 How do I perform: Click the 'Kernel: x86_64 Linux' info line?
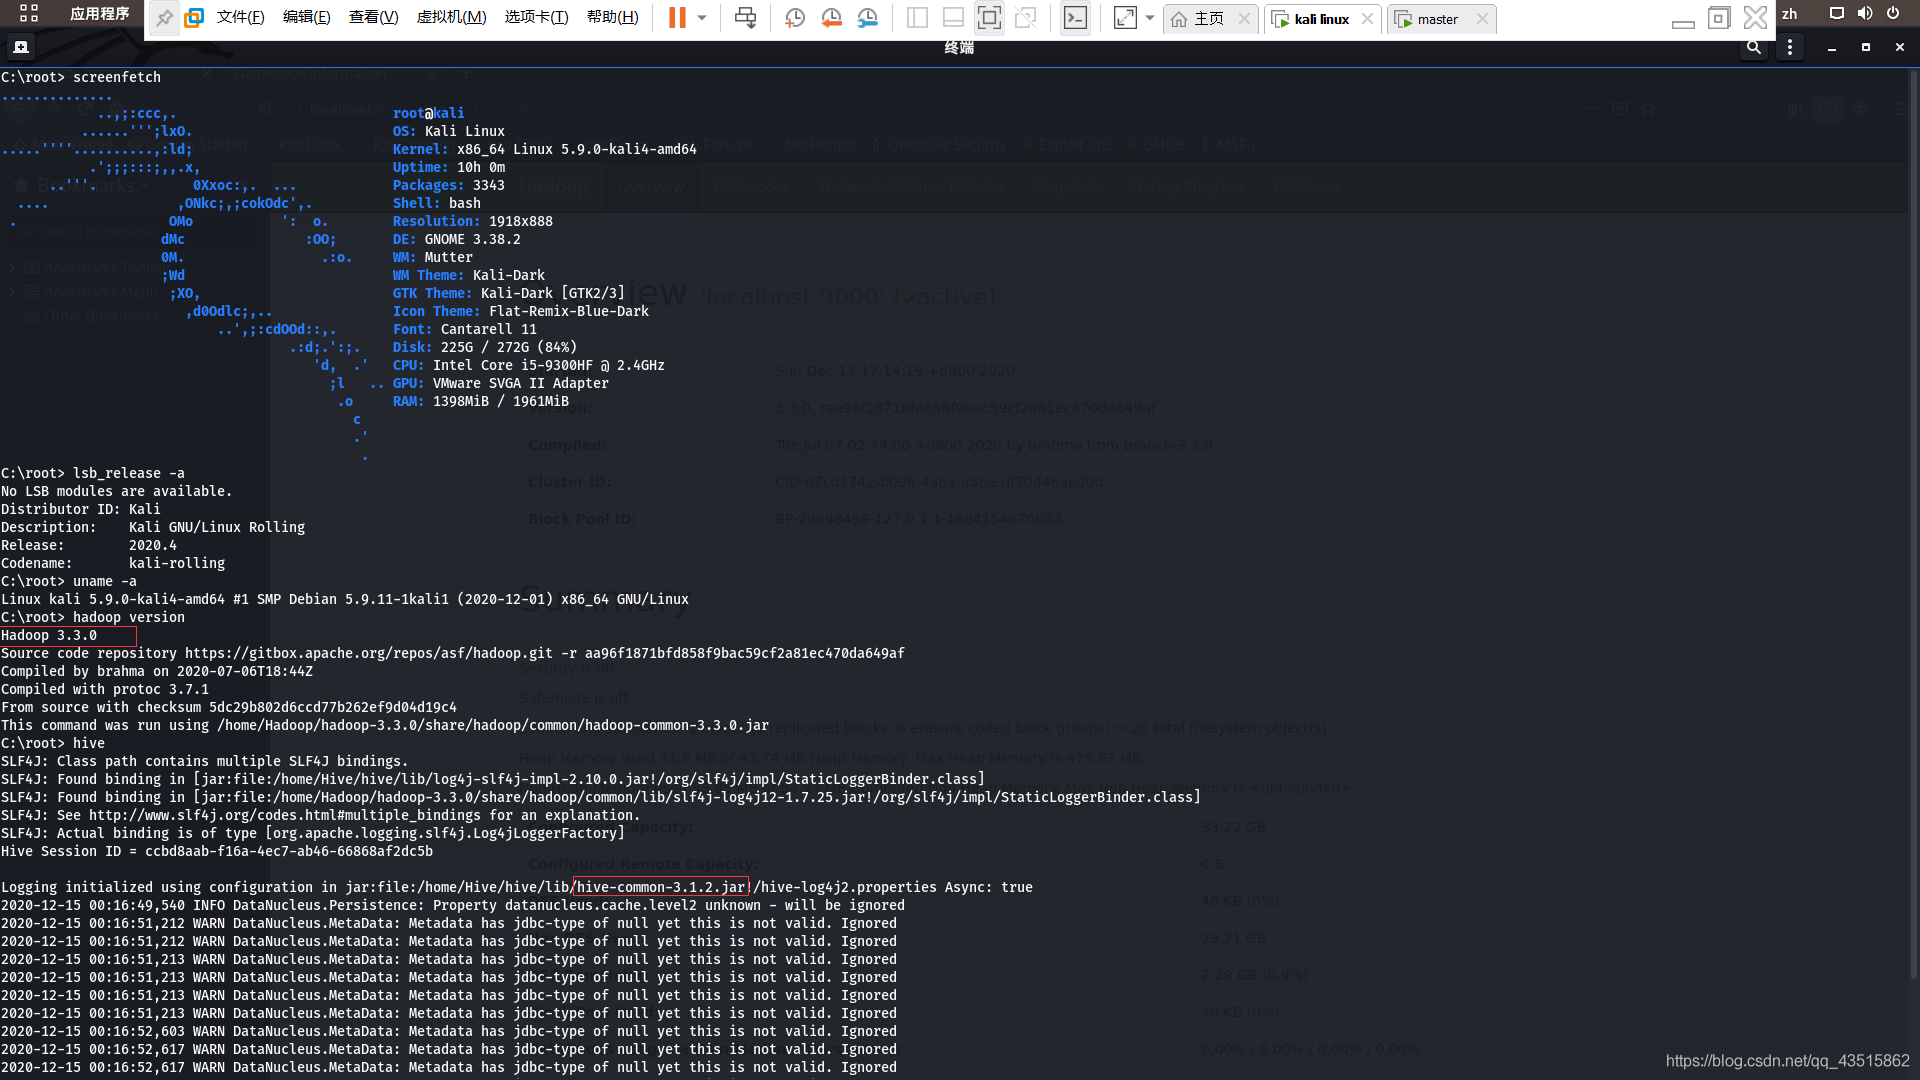545,150
